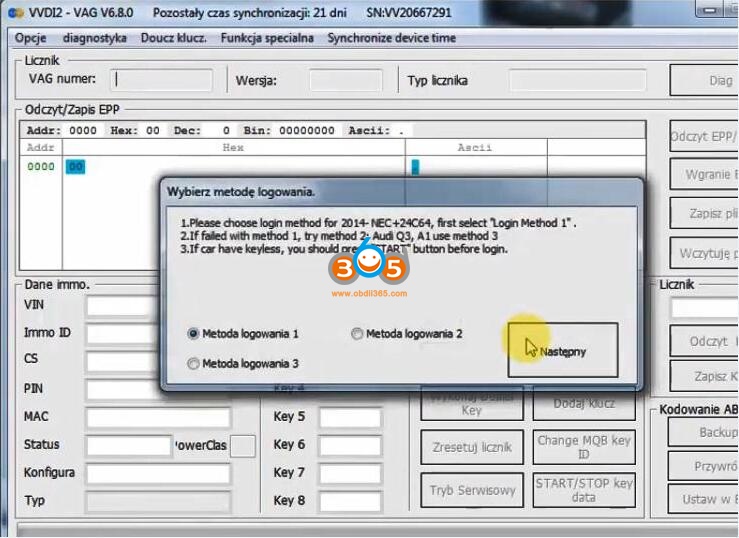Click the dealer key button above Dodaj klucz
This screenshot has width=739, height=538.
(x=472, y=404)
